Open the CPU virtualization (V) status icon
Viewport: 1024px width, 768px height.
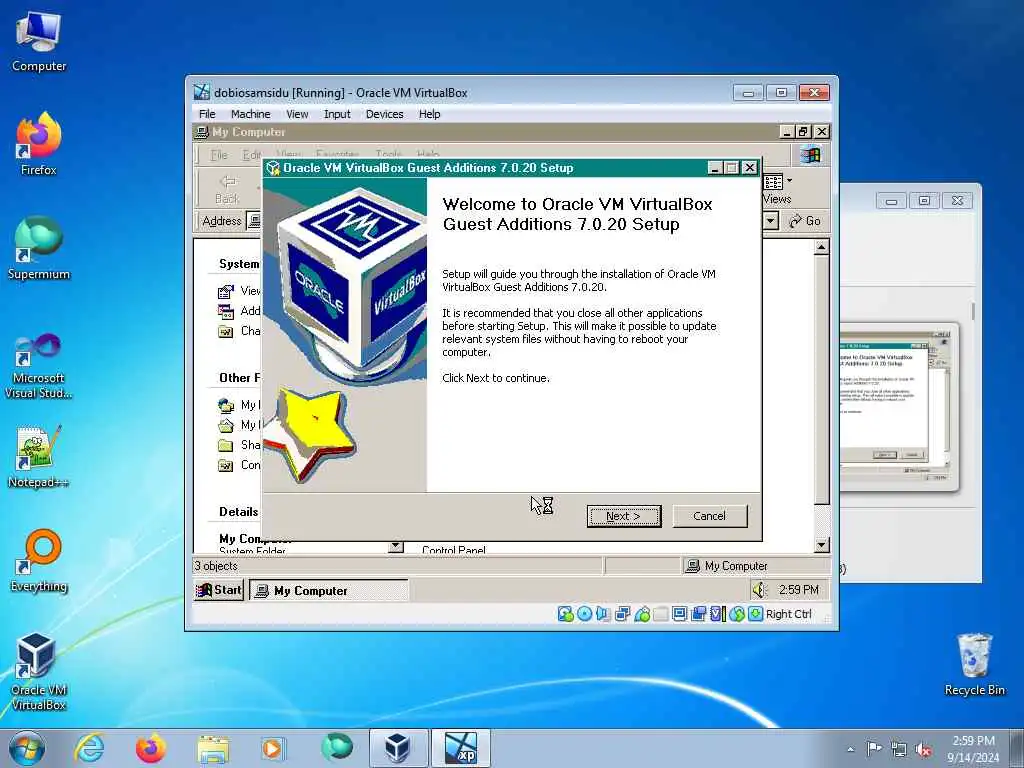click(718, 614)
